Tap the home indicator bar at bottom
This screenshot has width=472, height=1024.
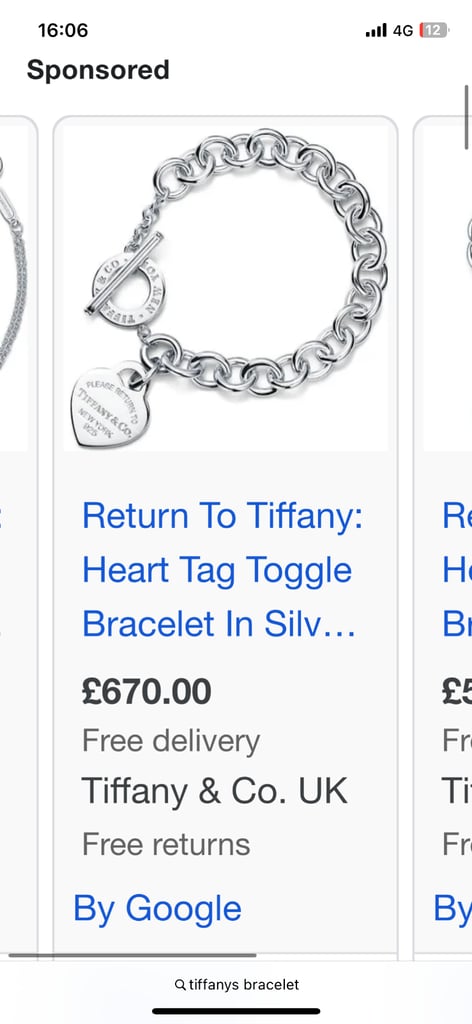click(236, 1012)
